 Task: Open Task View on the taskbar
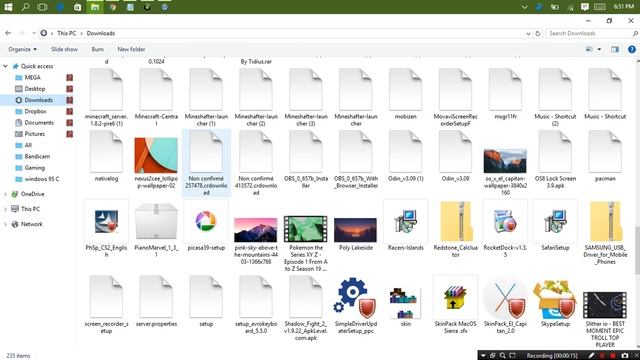pyautogui.click(x=42, y=7)
